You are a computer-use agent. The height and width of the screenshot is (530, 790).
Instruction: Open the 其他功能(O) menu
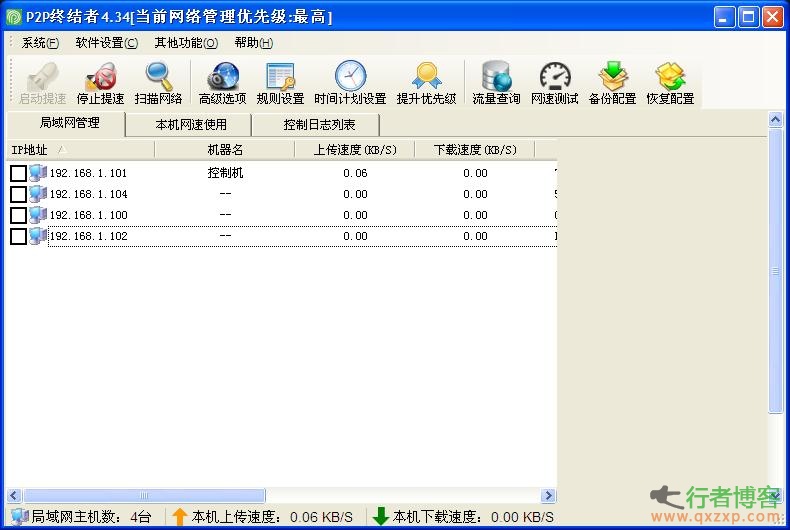[186, 43]
